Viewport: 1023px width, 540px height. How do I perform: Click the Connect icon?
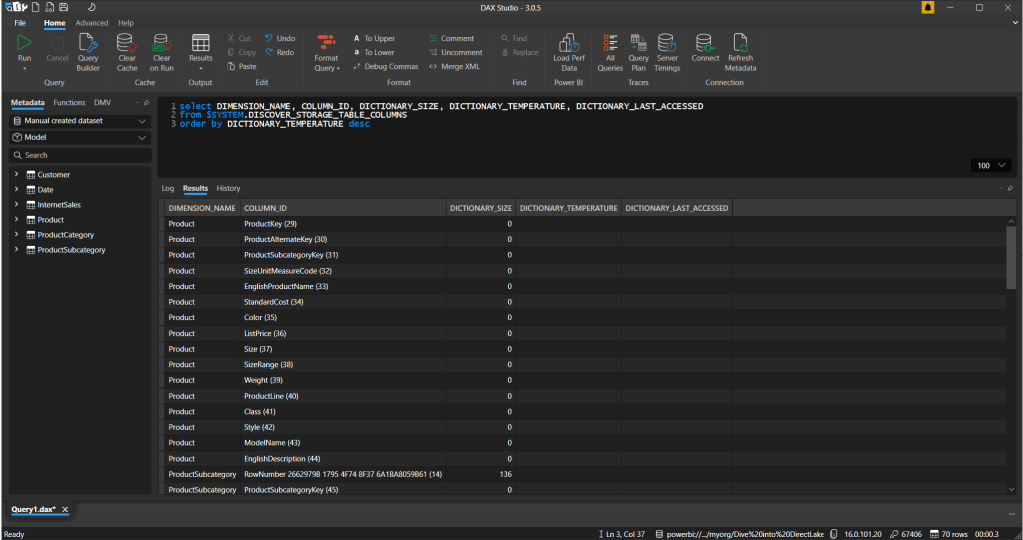(x=705, y=44)
